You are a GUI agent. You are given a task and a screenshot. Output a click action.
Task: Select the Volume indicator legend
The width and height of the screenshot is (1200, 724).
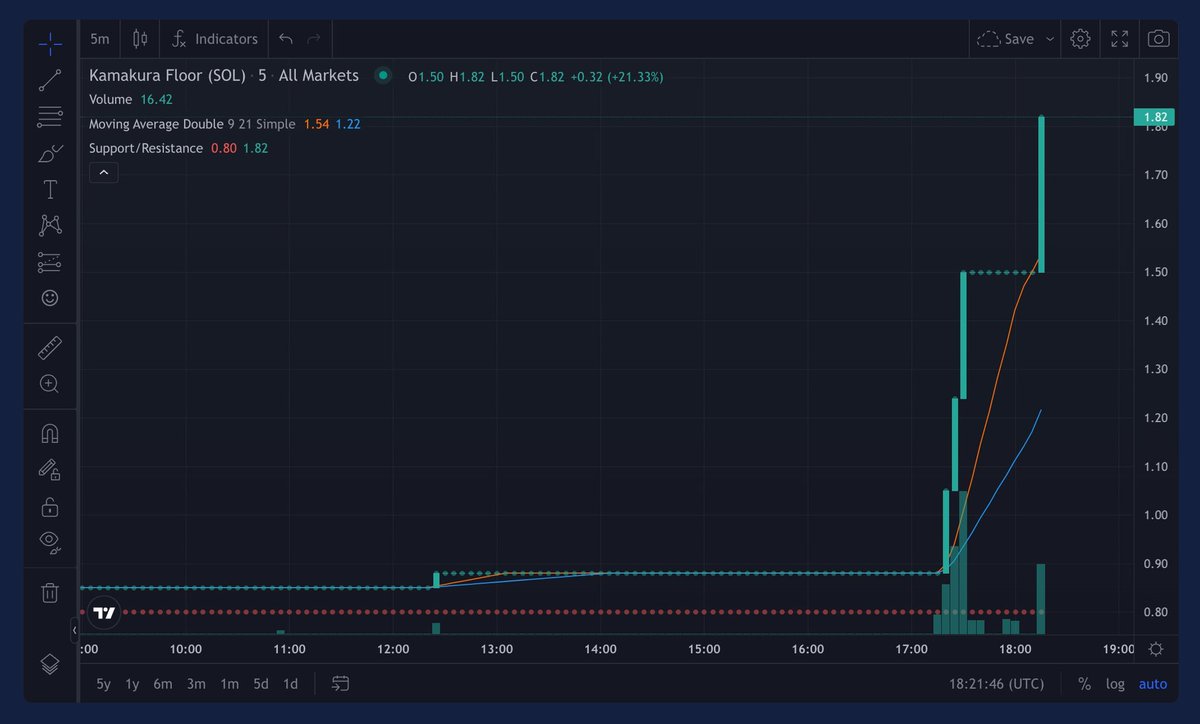[x=110, y=99]
